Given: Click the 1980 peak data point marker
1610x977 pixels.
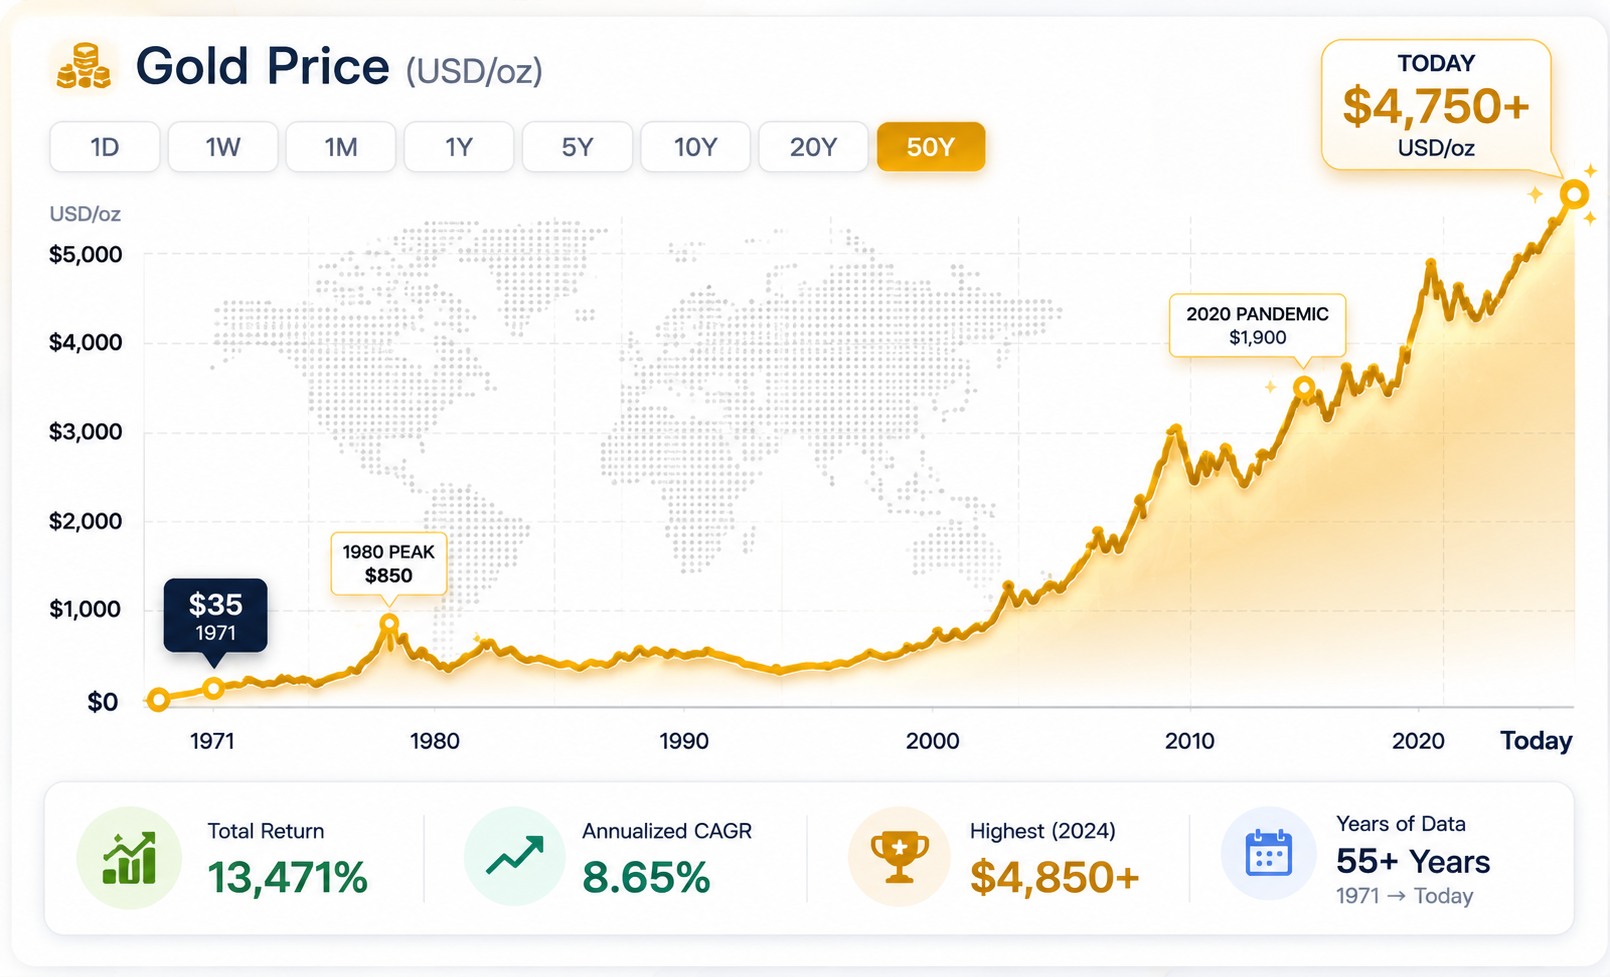Looking at the screenshot, I should click(x=389, y=625).
